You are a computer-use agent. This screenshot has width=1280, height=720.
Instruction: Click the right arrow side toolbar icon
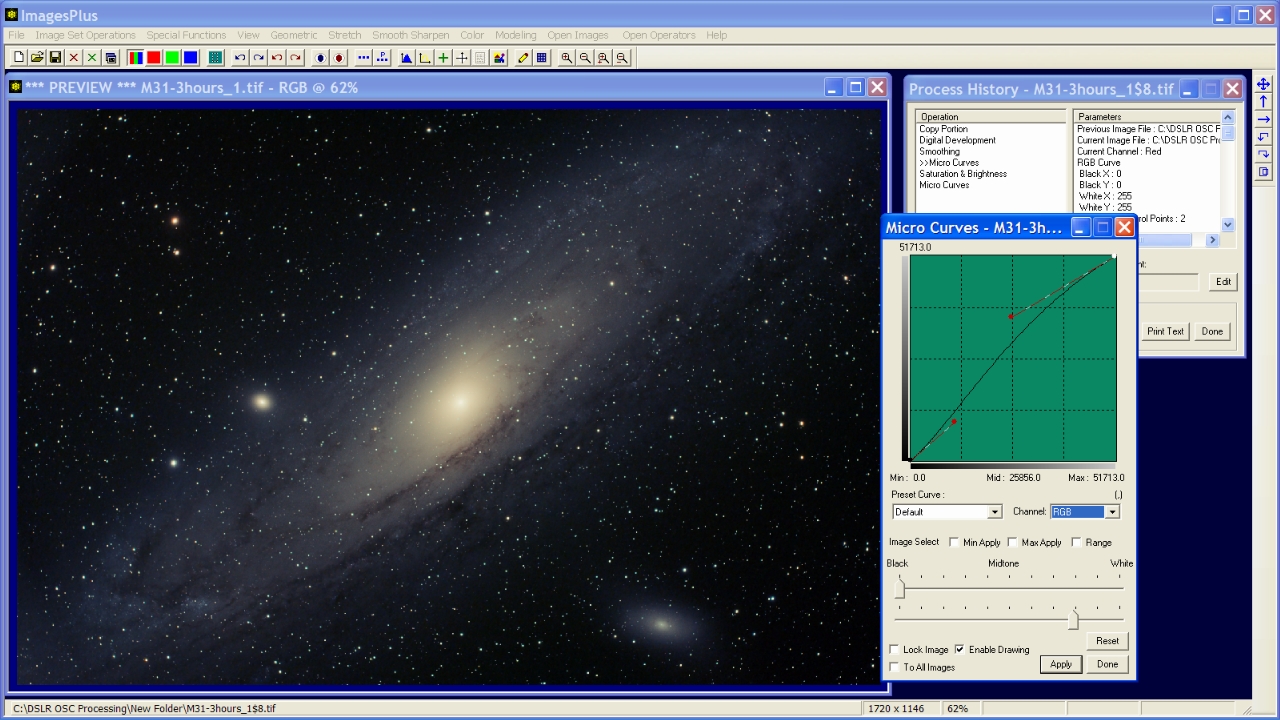[x=1263, y=119]
